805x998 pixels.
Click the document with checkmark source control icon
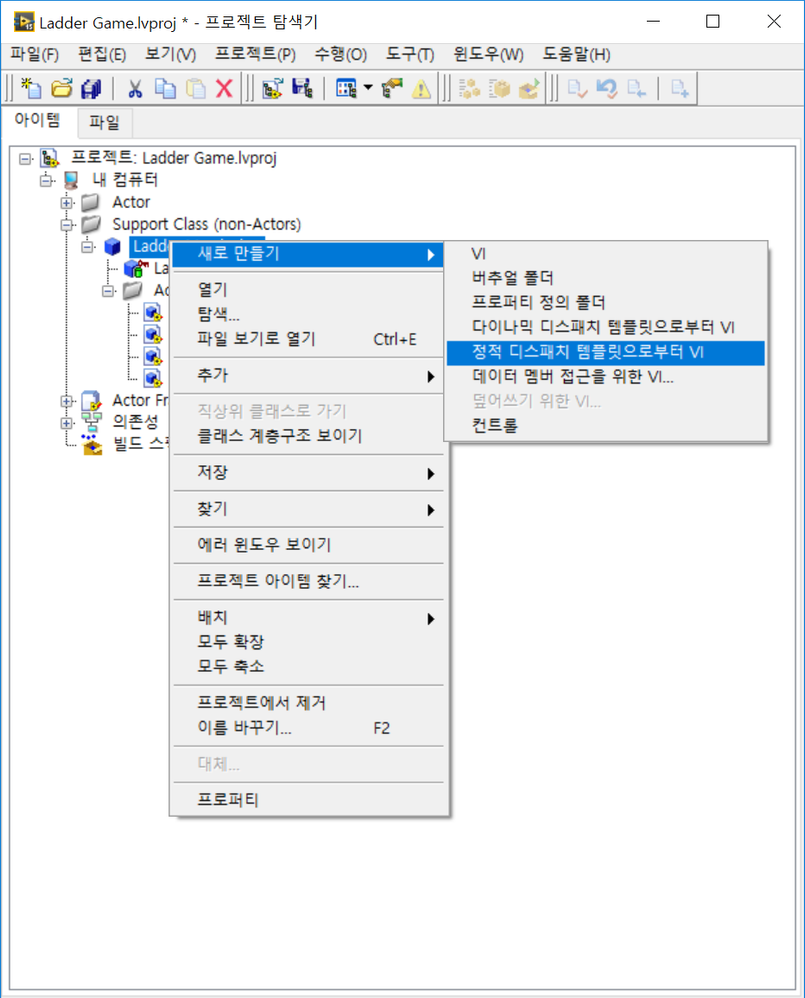pyautogui.click(x=577, y=88)
